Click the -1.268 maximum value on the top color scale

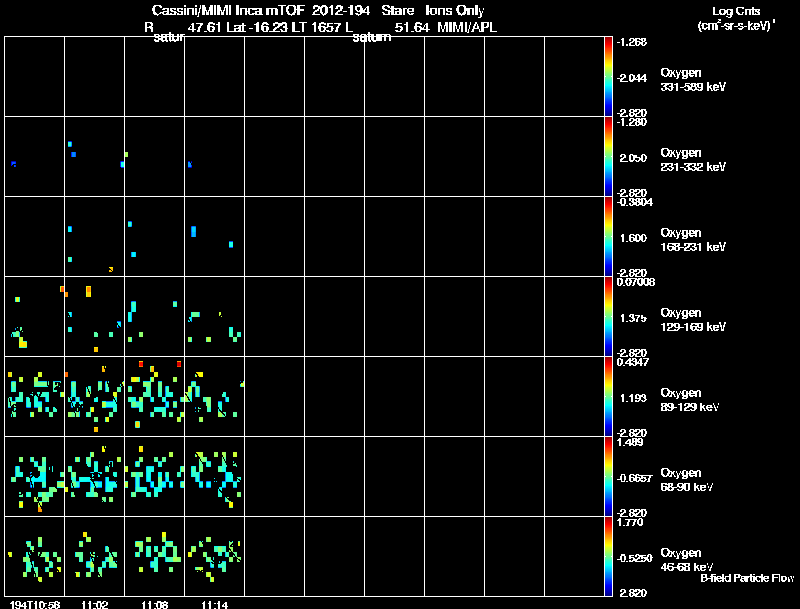[x=632, y=42]
